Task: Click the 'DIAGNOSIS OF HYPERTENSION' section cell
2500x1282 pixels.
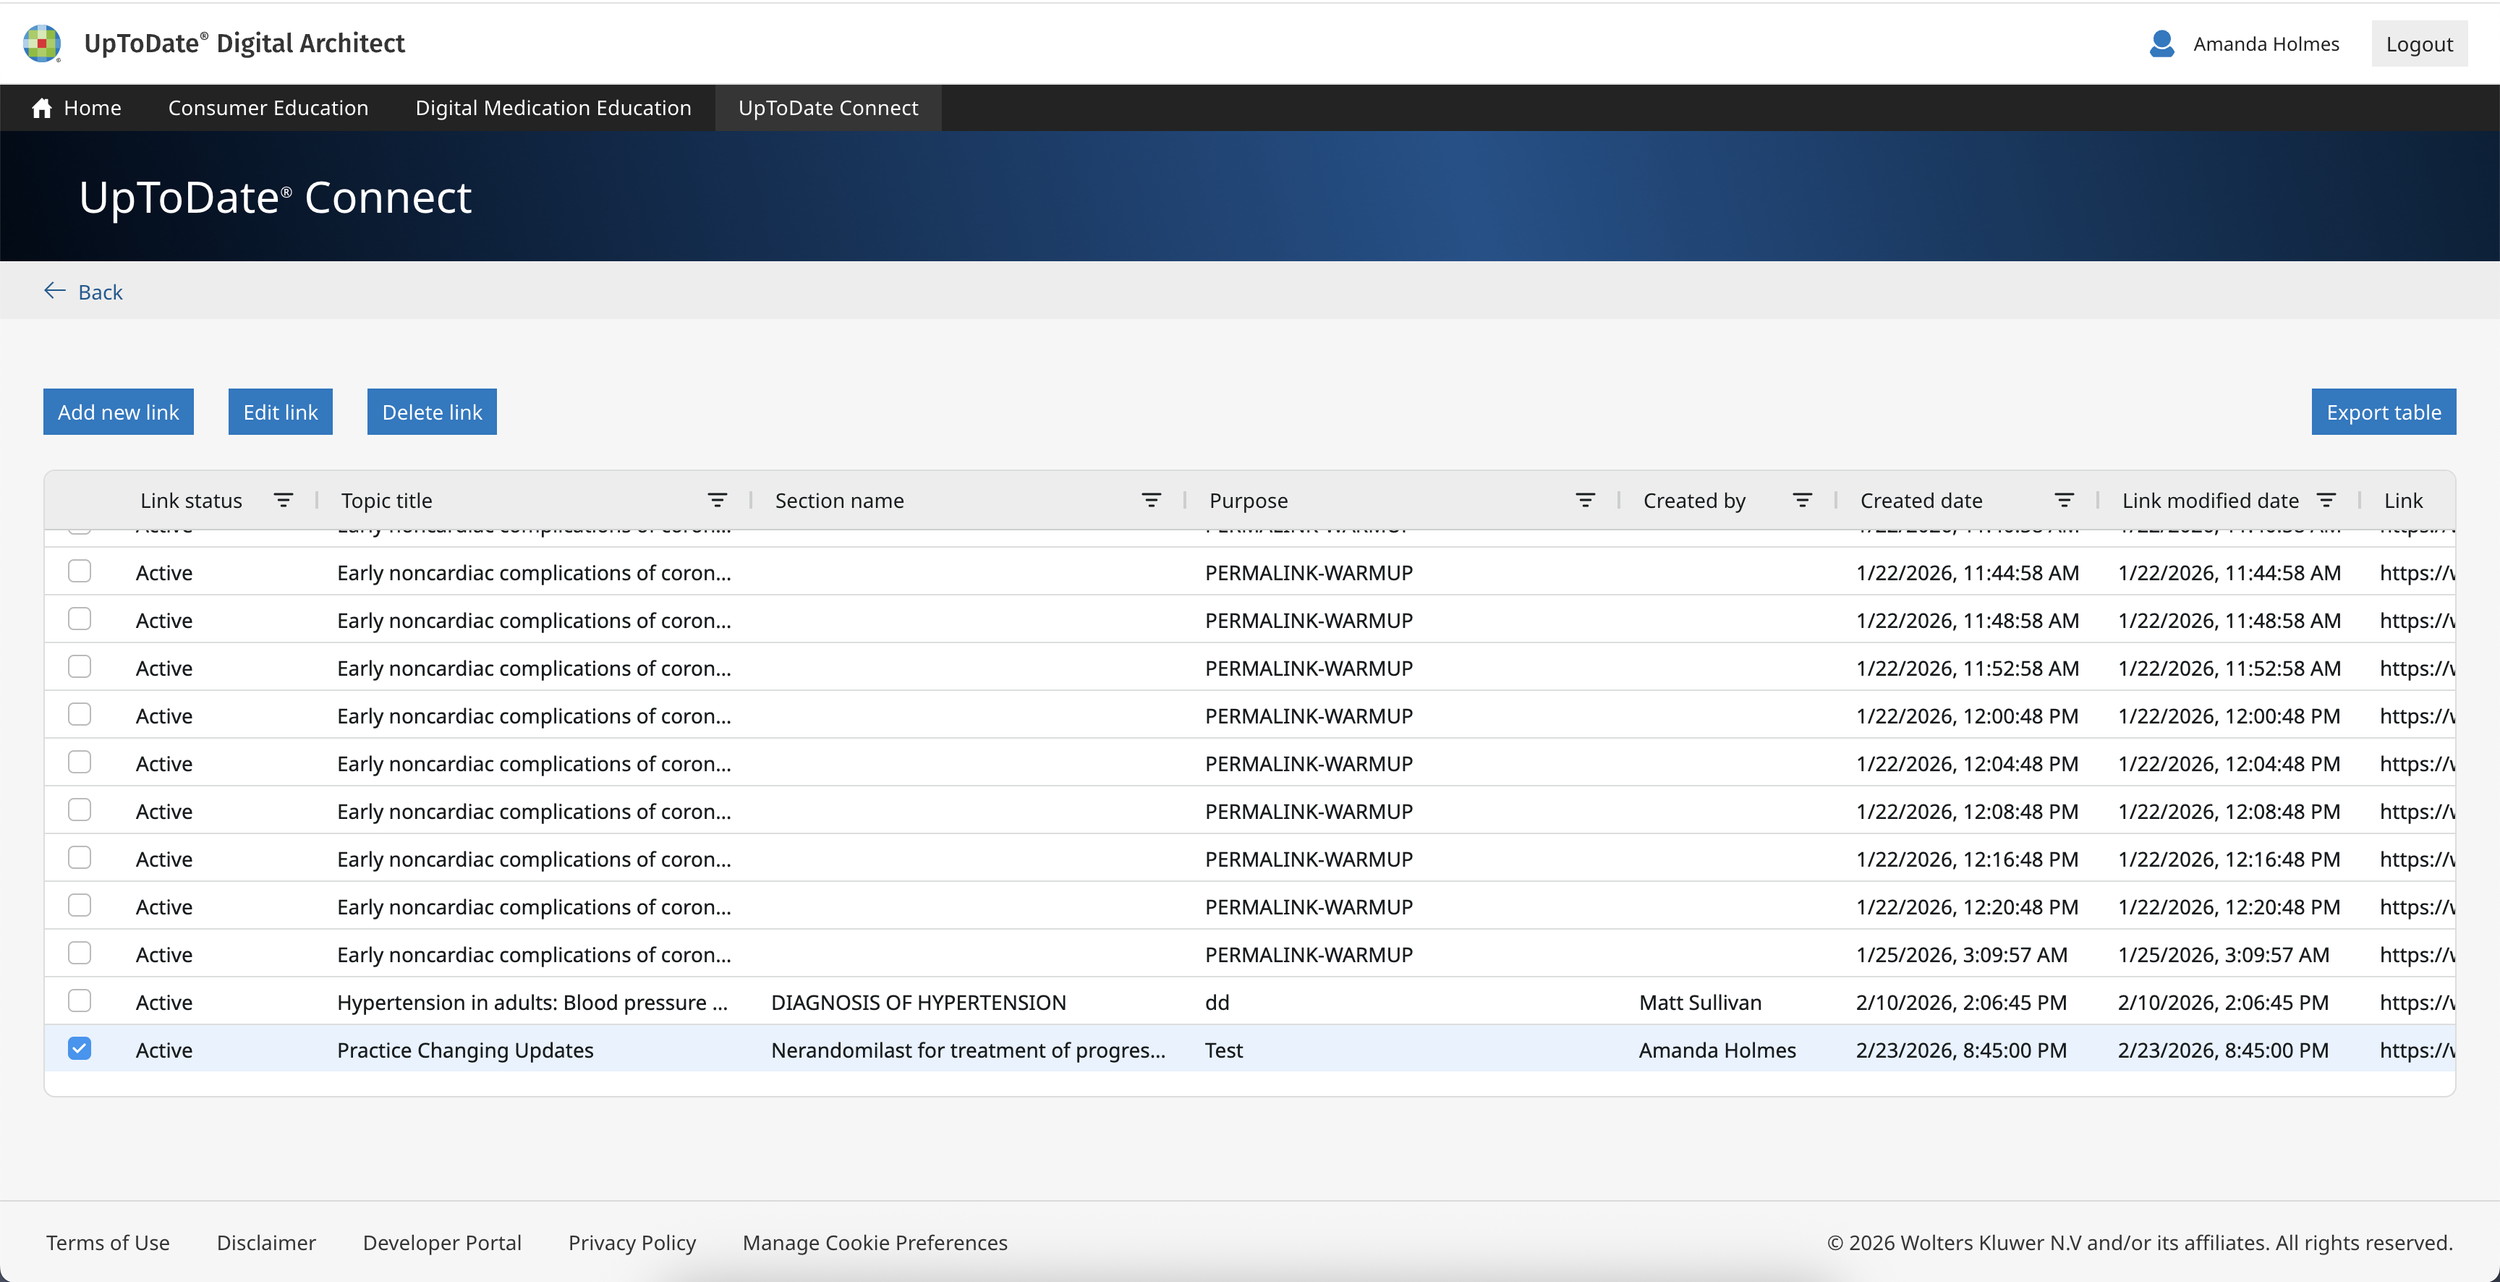Action: (x=918, y=1002)
